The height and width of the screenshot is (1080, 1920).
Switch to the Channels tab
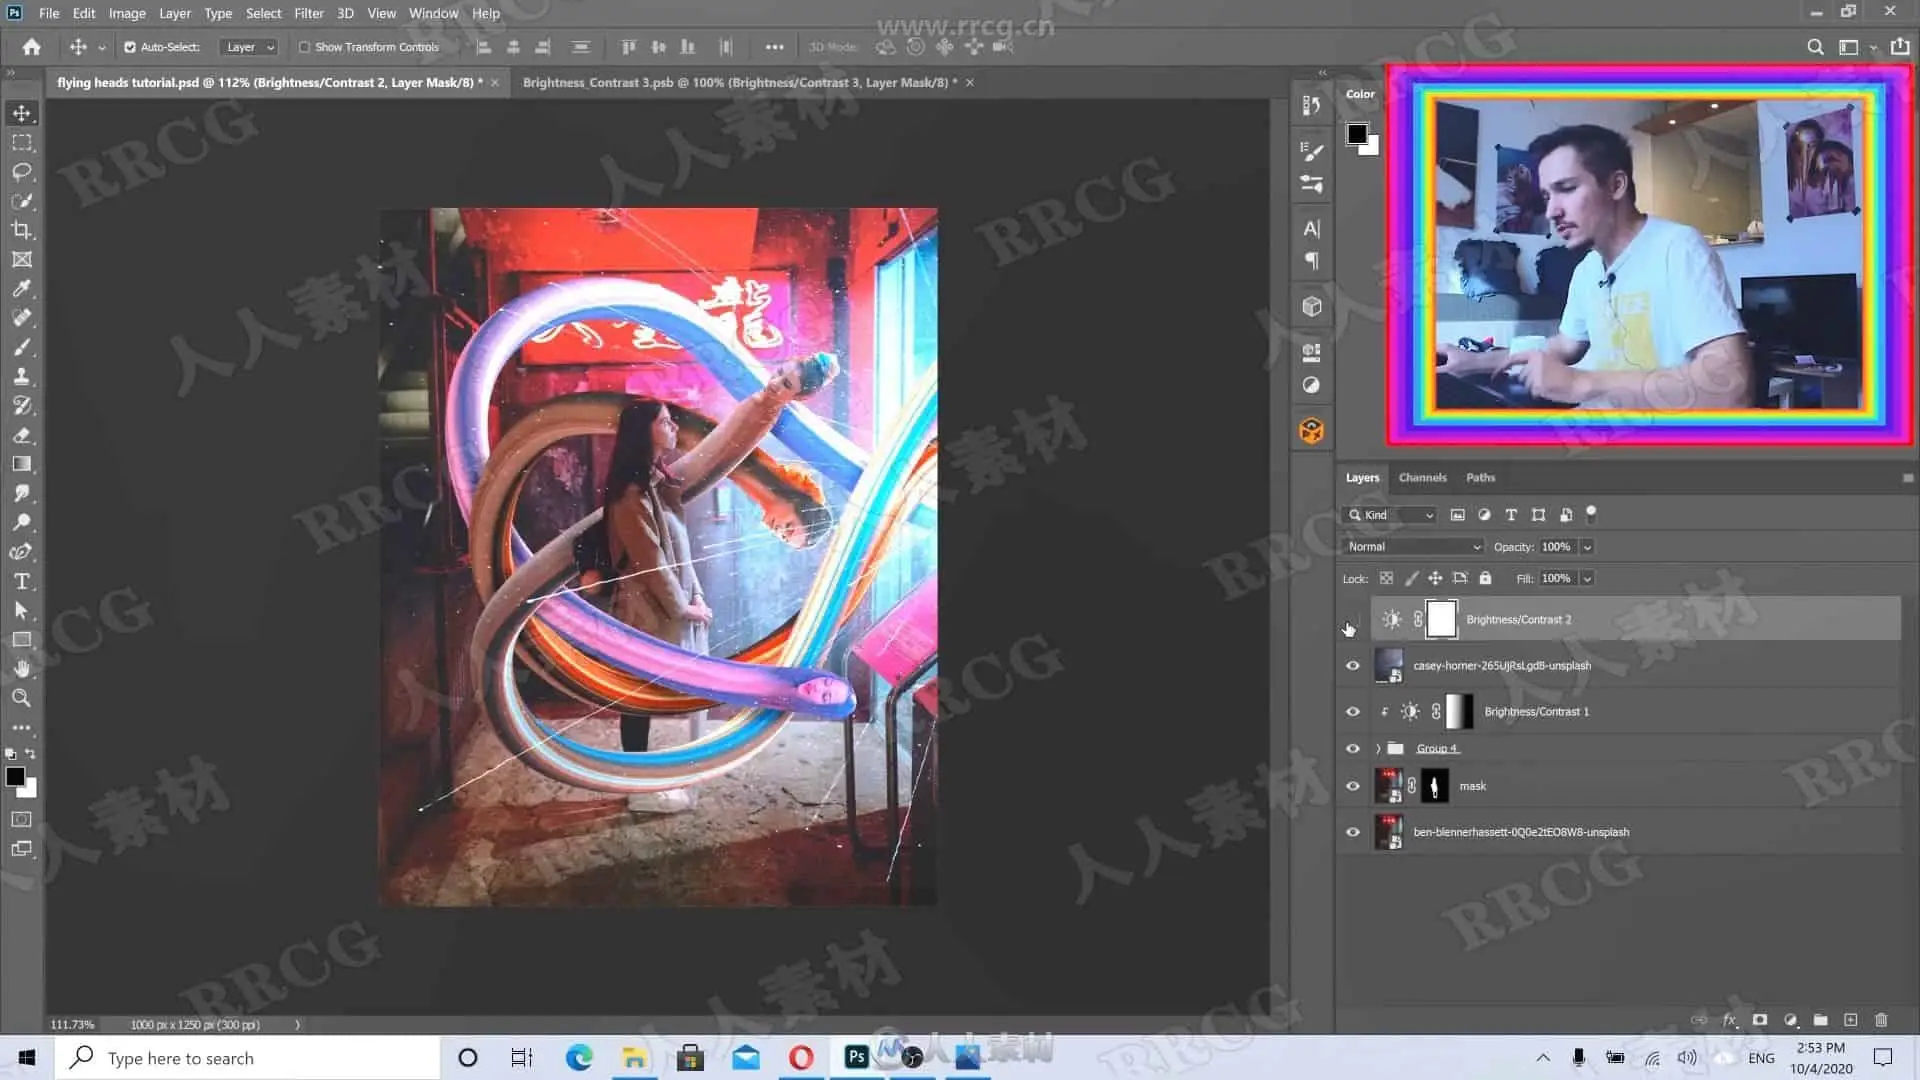tap(1422, 478)
